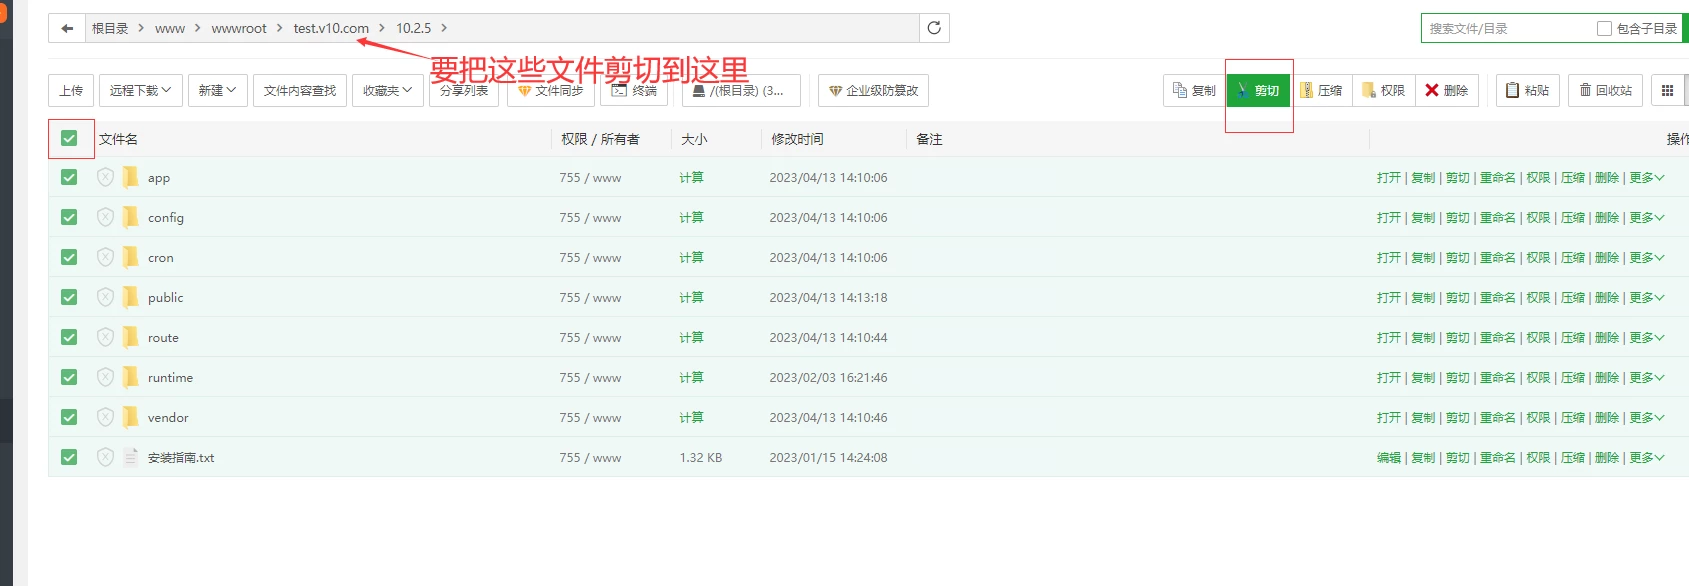Viewport: 1689px width, 586px height.
Task: Click the refresh icon beside the path
Action: (x=934, y=28)
